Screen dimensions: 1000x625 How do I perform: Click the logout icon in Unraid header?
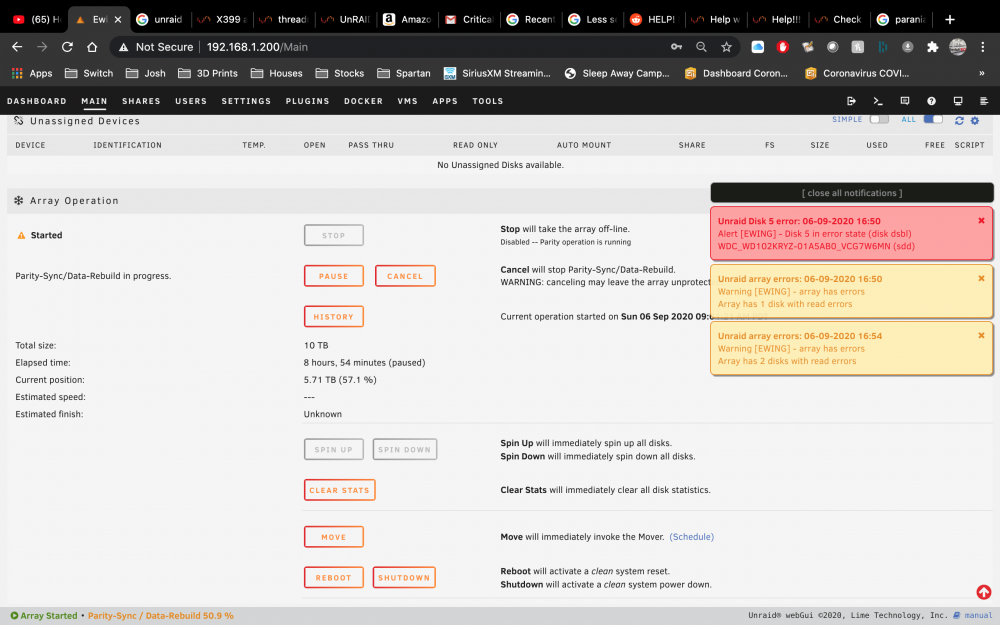851,101
